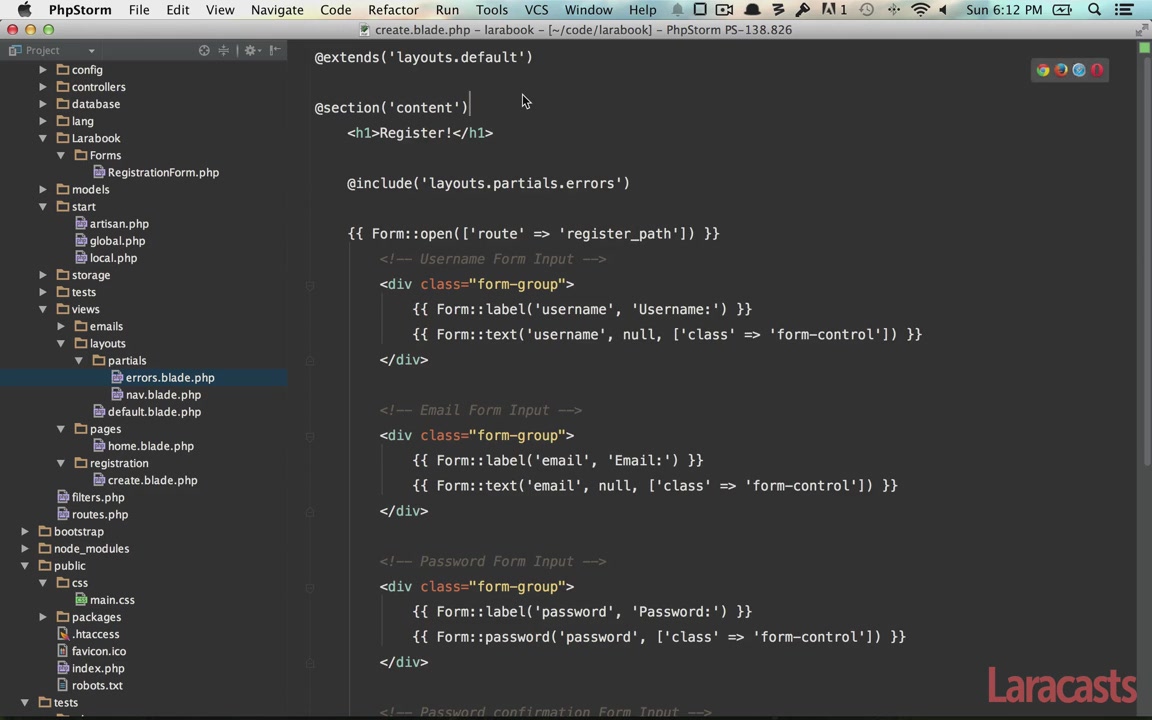Image resolution: width=1152 pixels, height=720 pixels.
Task: Click Collapse All icon in Project panel
Action: (x=223, y=51)
